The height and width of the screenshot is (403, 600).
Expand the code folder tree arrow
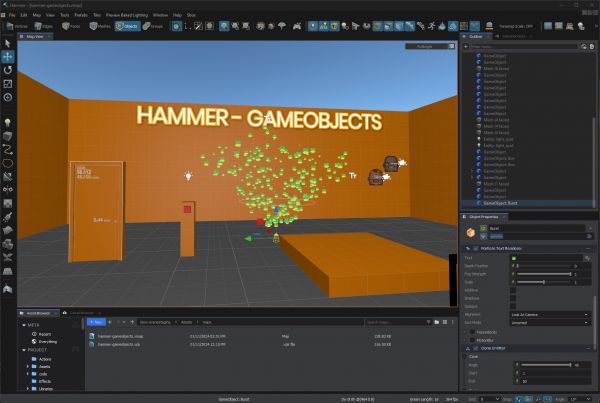click(28, 374)
